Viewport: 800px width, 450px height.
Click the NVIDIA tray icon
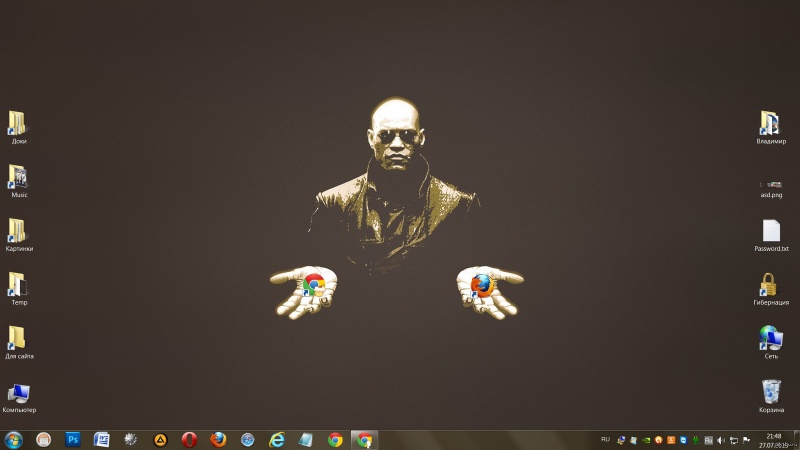pyautogui.click(x=646, y=440)
